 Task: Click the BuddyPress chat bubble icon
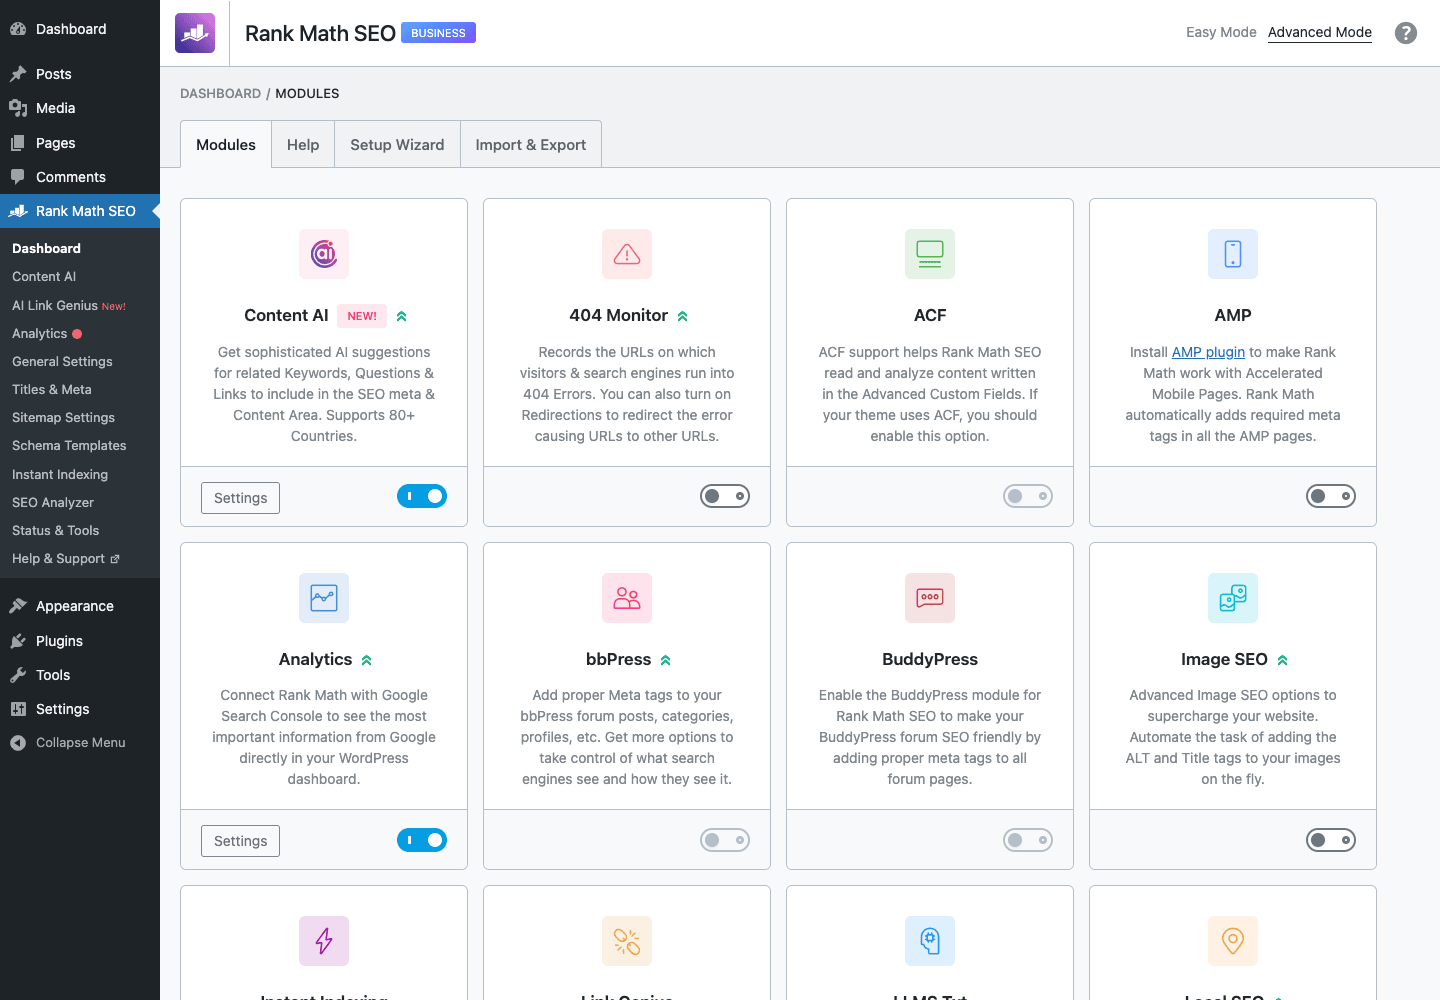pyautogui.click(x=930, y=598)
